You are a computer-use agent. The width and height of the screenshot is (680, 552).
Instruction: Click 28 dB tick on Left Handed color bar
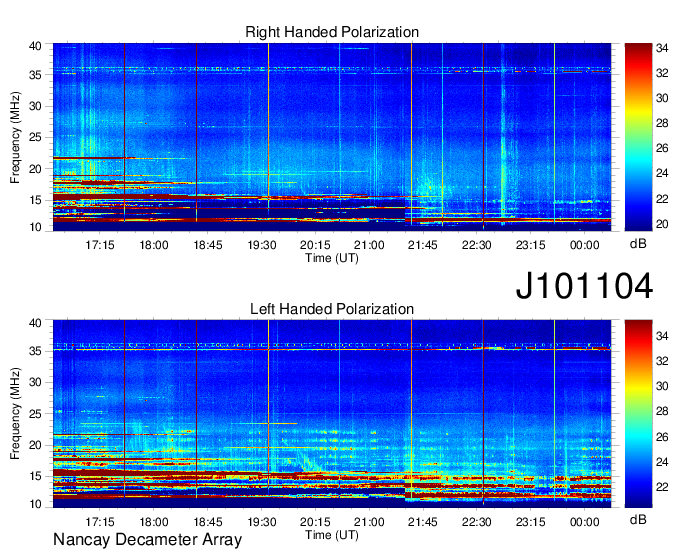tap(662, 412)
